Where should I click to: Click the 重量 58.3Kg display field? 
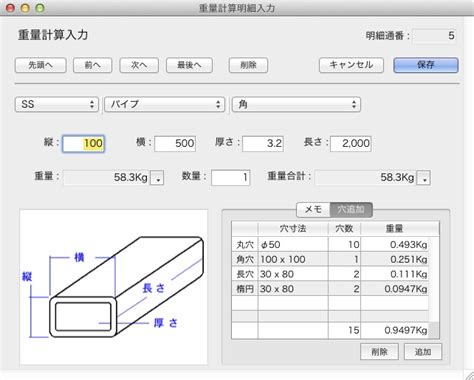(x=106, y=178)
